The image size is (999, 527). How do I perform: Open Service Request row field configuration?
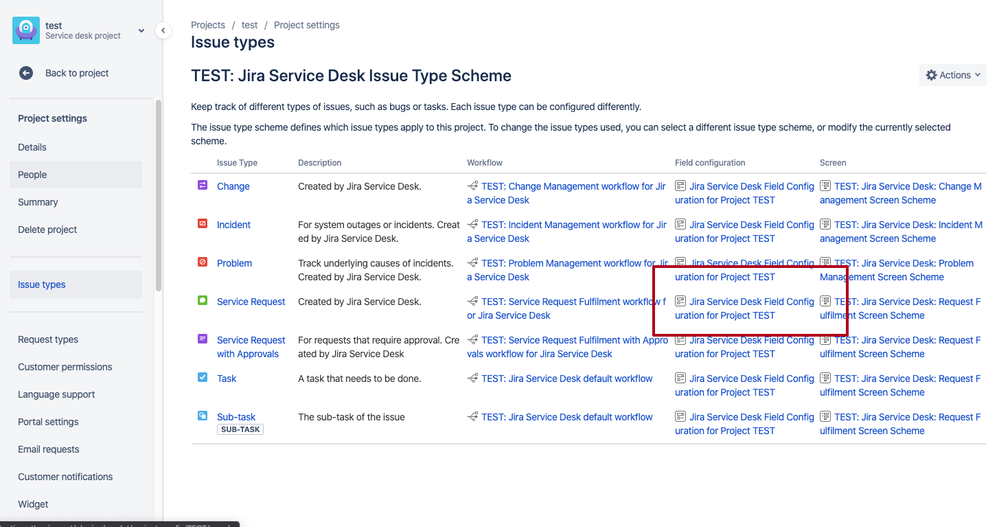coord(745,308)
